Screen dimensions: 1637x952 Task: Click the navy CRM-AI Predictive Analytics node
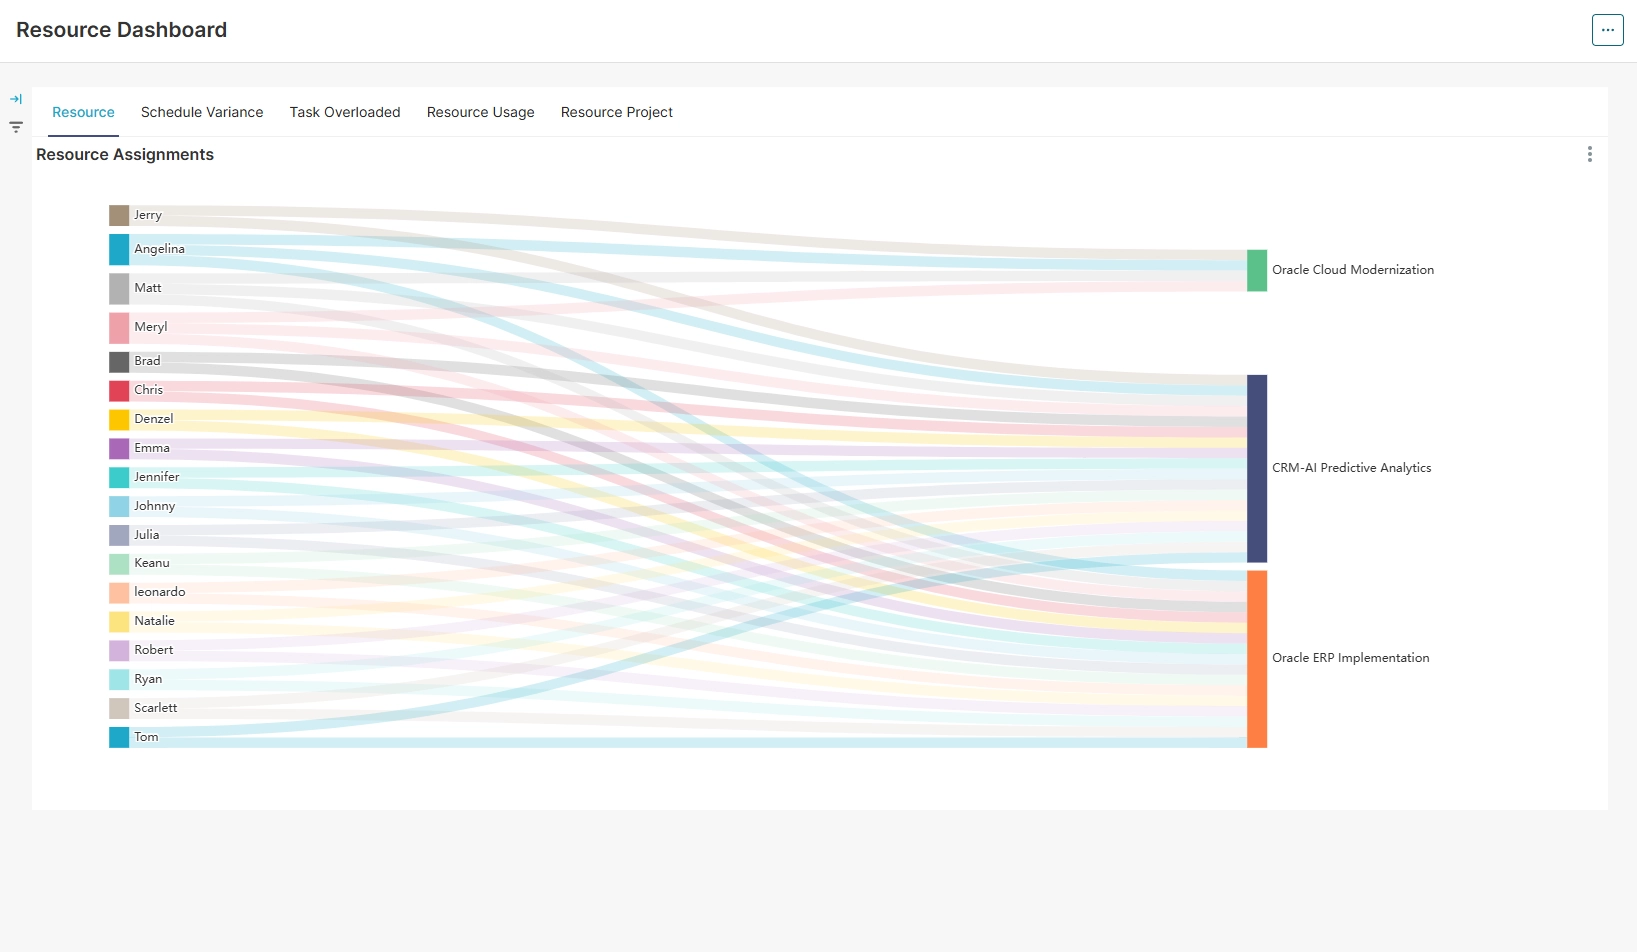point(1256,468)
